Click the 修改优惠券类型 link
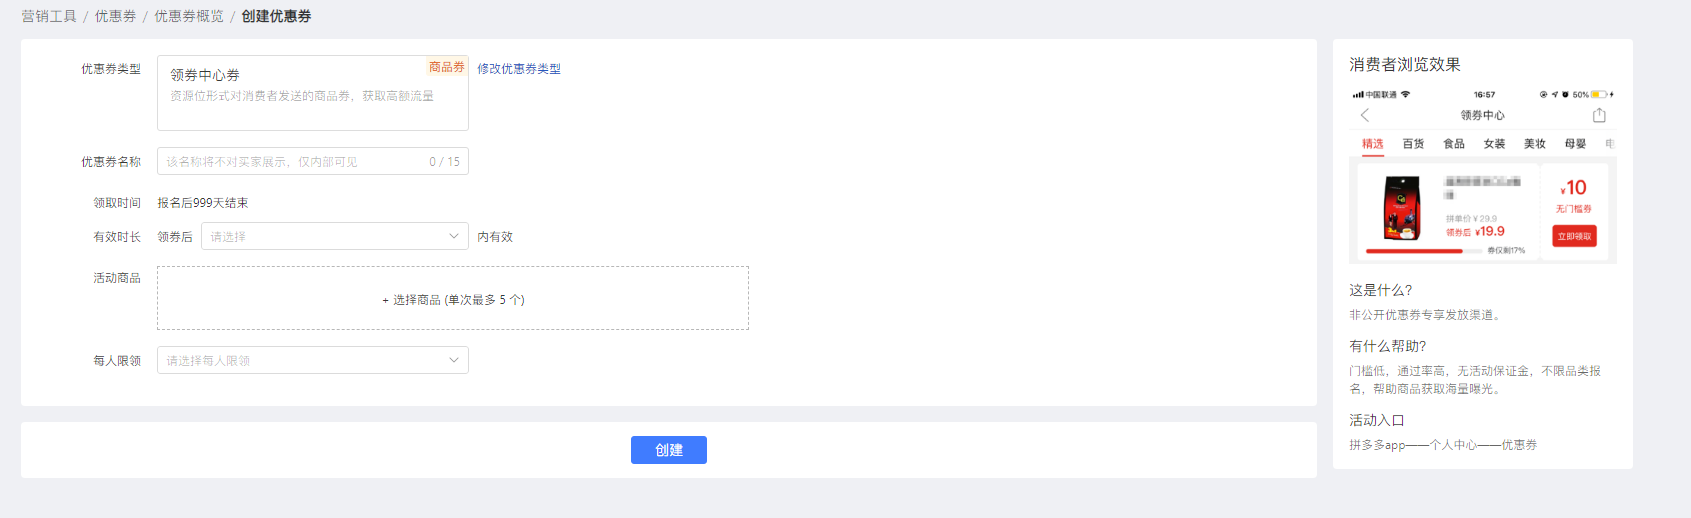 click(x=518, y=69)
